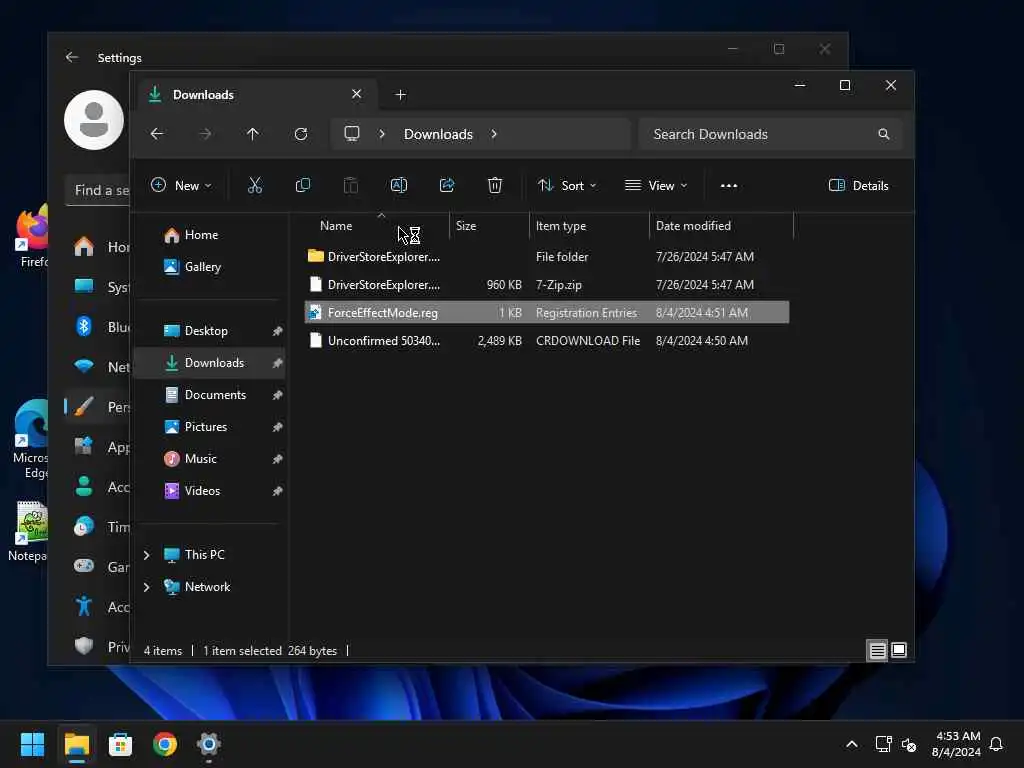Open Videos in navigation pane
This screenshot has width=1024, height=768.
pos(210,491)
